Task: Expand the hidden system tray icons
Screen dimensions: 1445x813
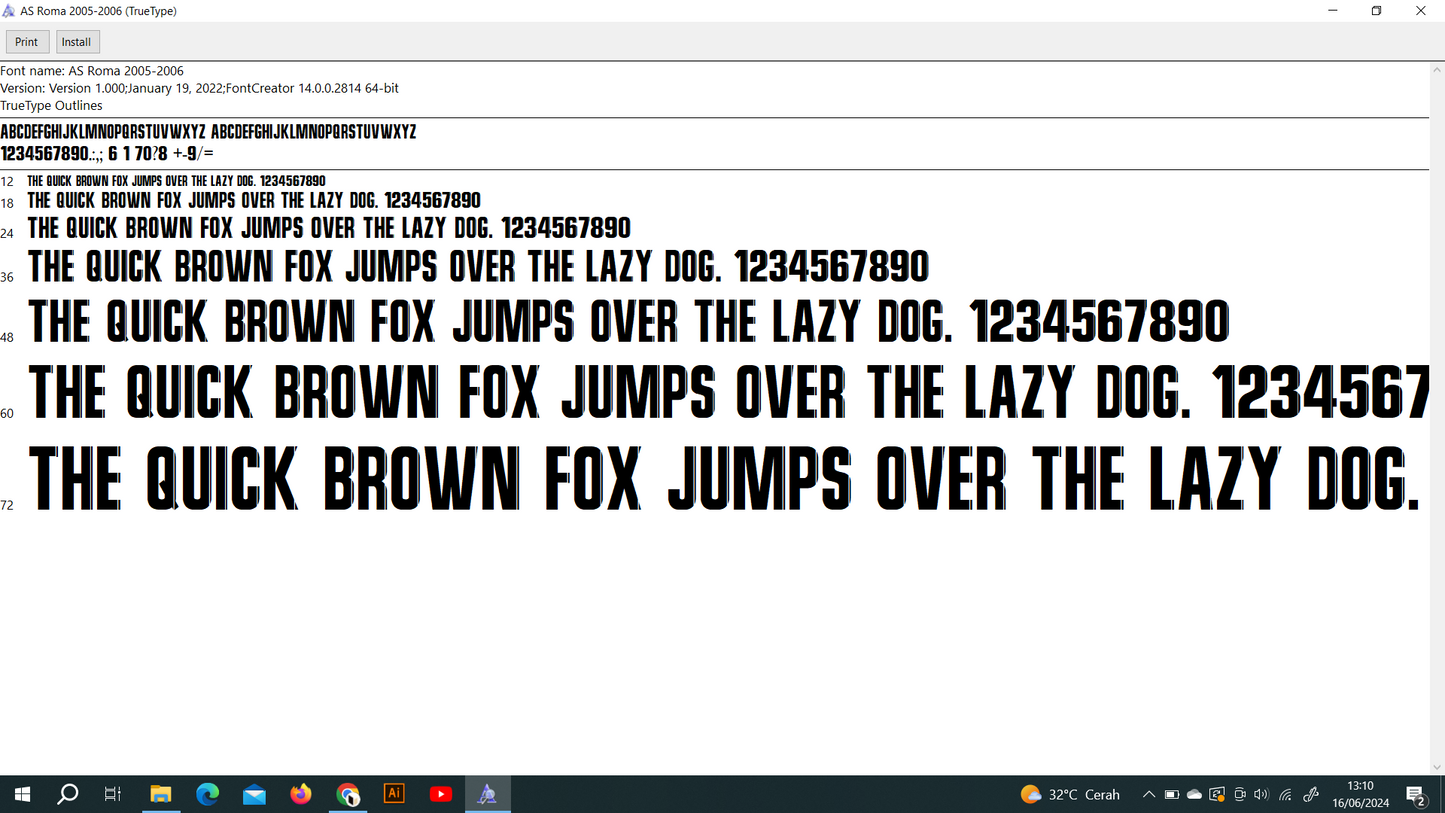Action: [x=1149, y=794]
